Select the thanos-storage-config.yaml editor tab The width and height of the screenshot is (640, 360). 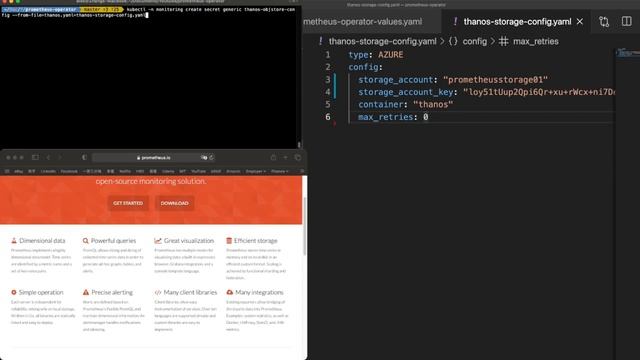click(x=517, y=22)
